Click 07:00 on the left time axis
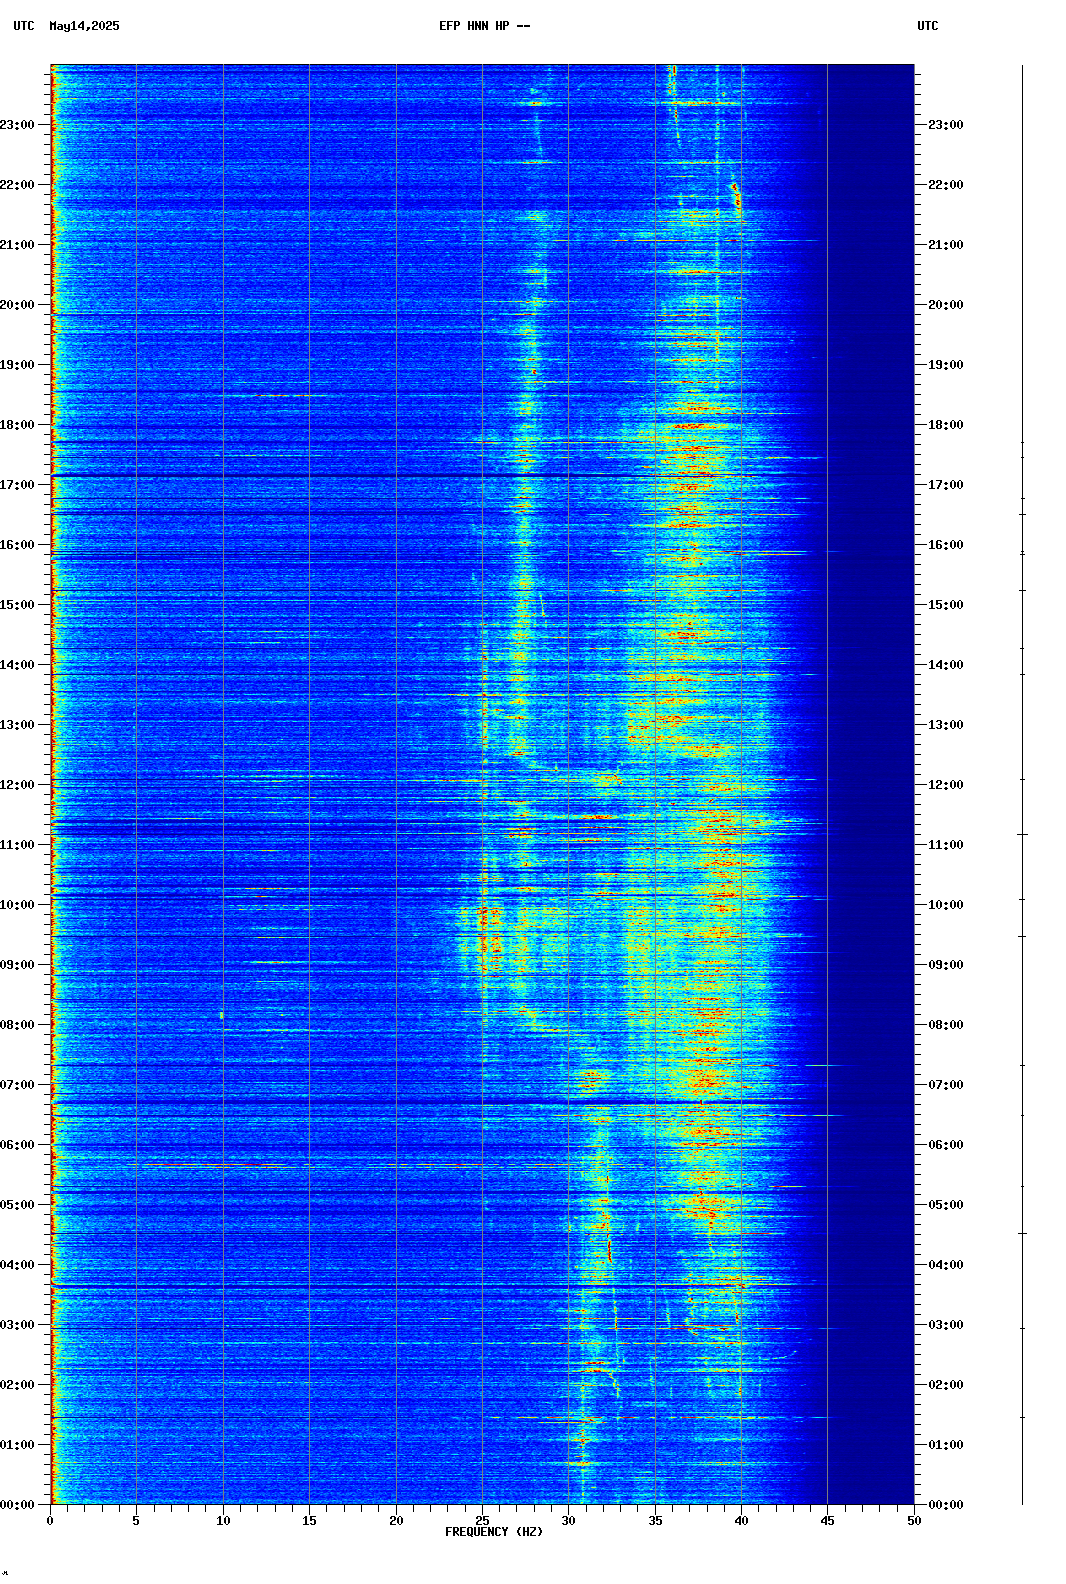 [x=17, y=1085]
